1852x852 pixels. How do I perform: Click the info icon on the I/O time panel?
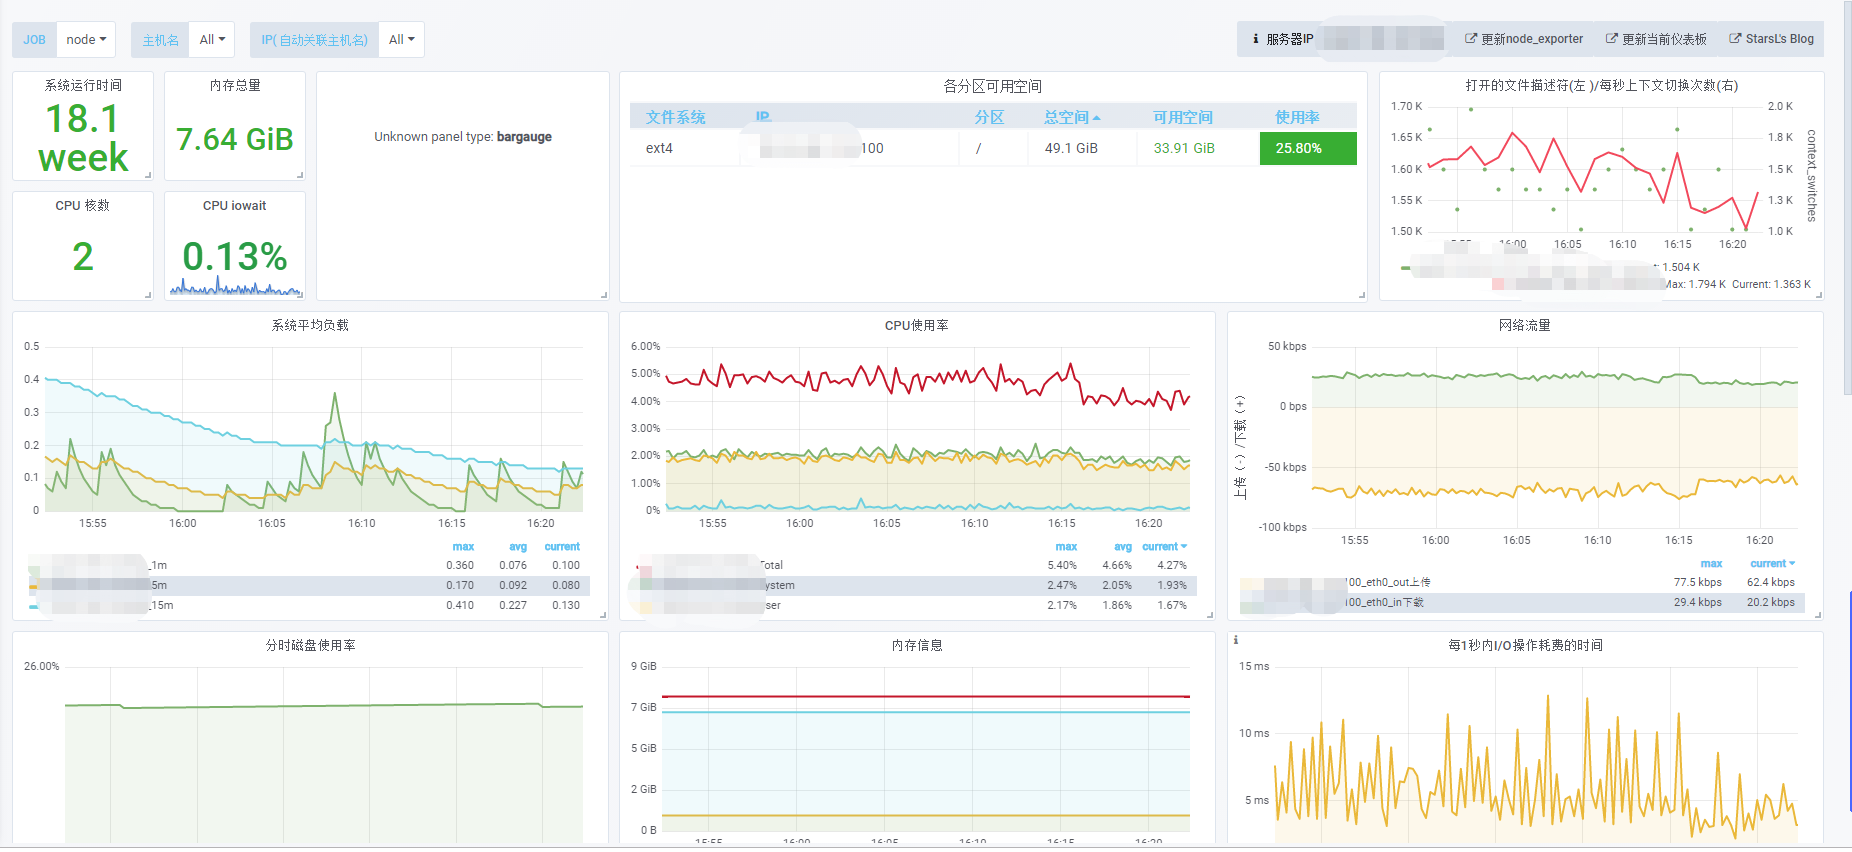coord(1236,640)
